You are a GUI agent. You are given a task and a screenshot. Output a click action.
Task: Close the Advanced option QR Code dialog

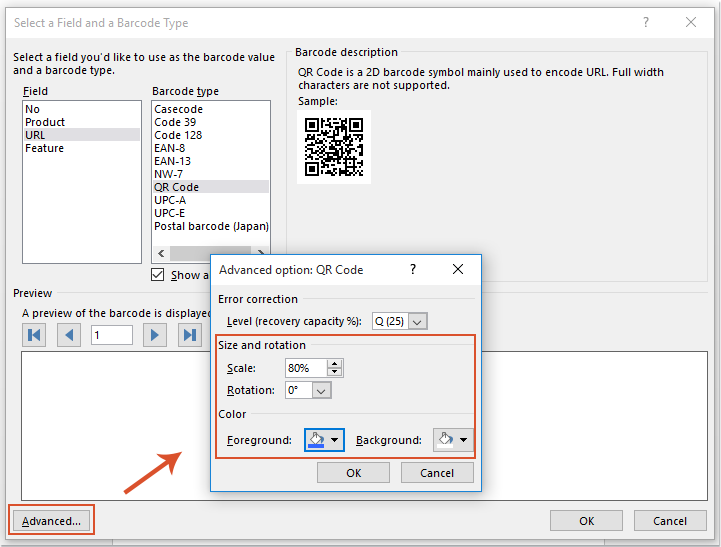(x=458, y=270)
